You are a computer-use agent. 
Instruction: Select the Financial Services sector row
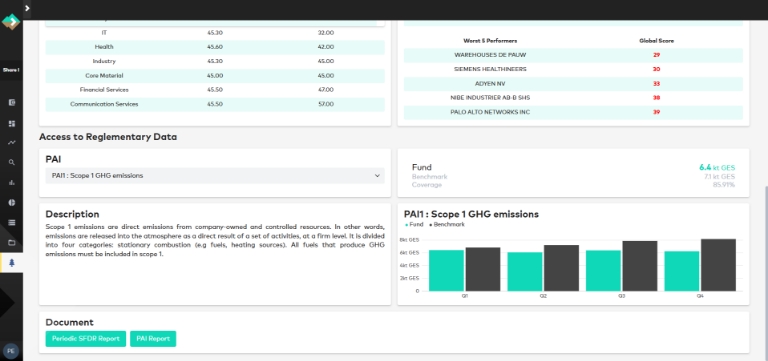point(215,90)
